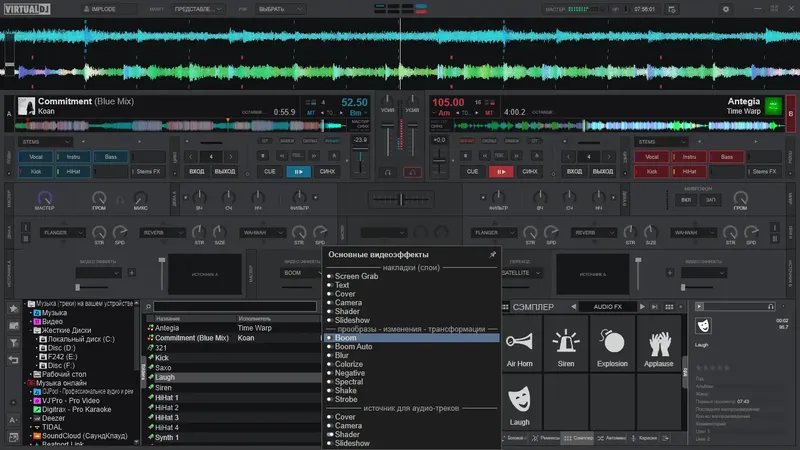
Task: Adjust deck A video vertical fader
Action: 162,274
